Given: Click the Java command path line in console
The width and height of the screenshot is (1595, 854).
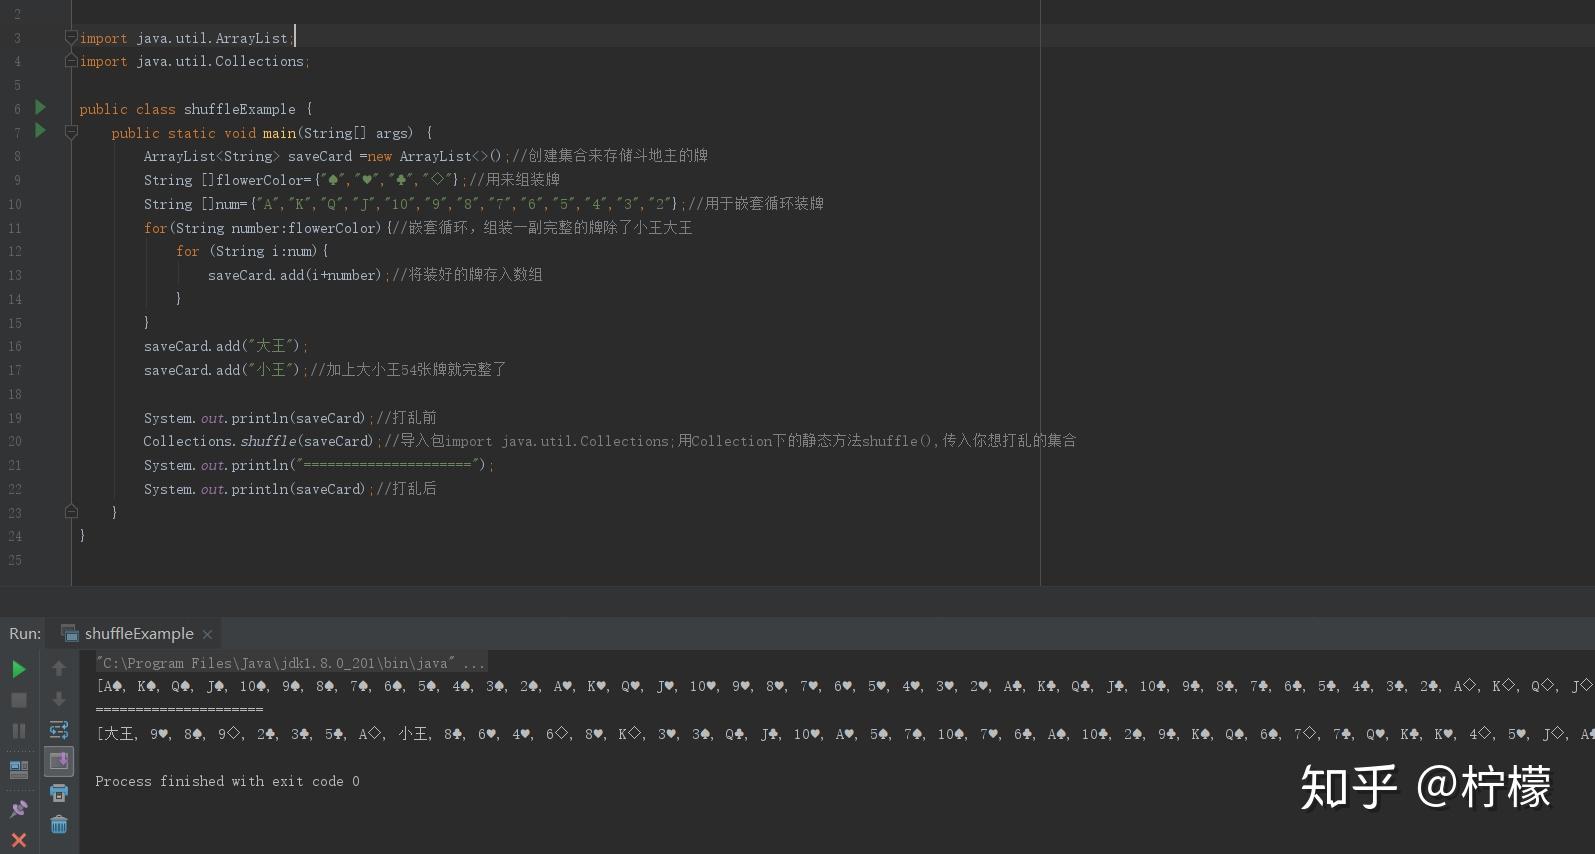Looking at the screenshot, I should tap(291, 663).
